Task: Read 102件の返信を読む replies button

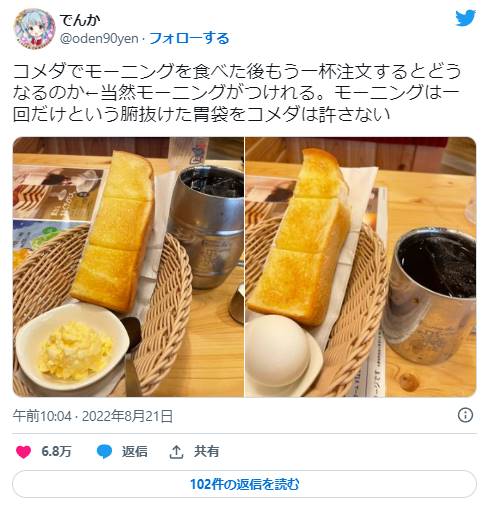Action: click(x=244, y=484)
